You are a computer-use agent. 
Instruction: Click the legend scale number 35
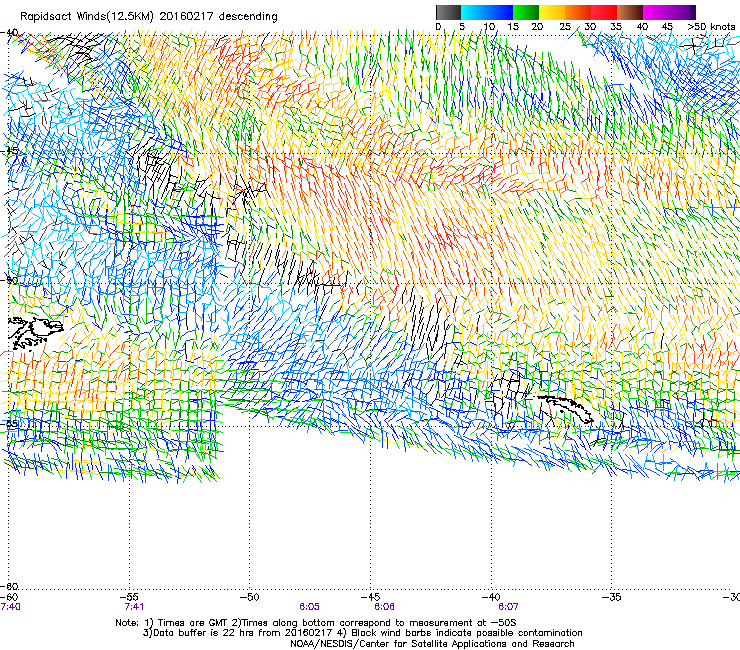(616, 27)
